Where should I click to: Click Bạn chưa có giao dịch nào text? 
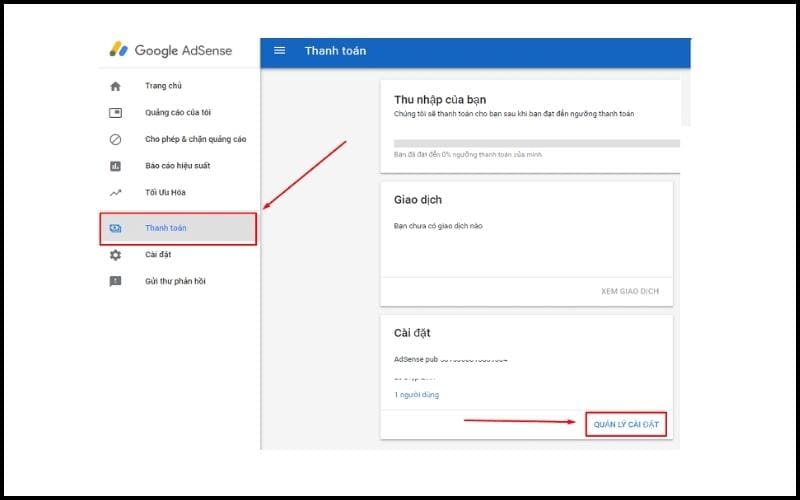[x=438, y=226]
